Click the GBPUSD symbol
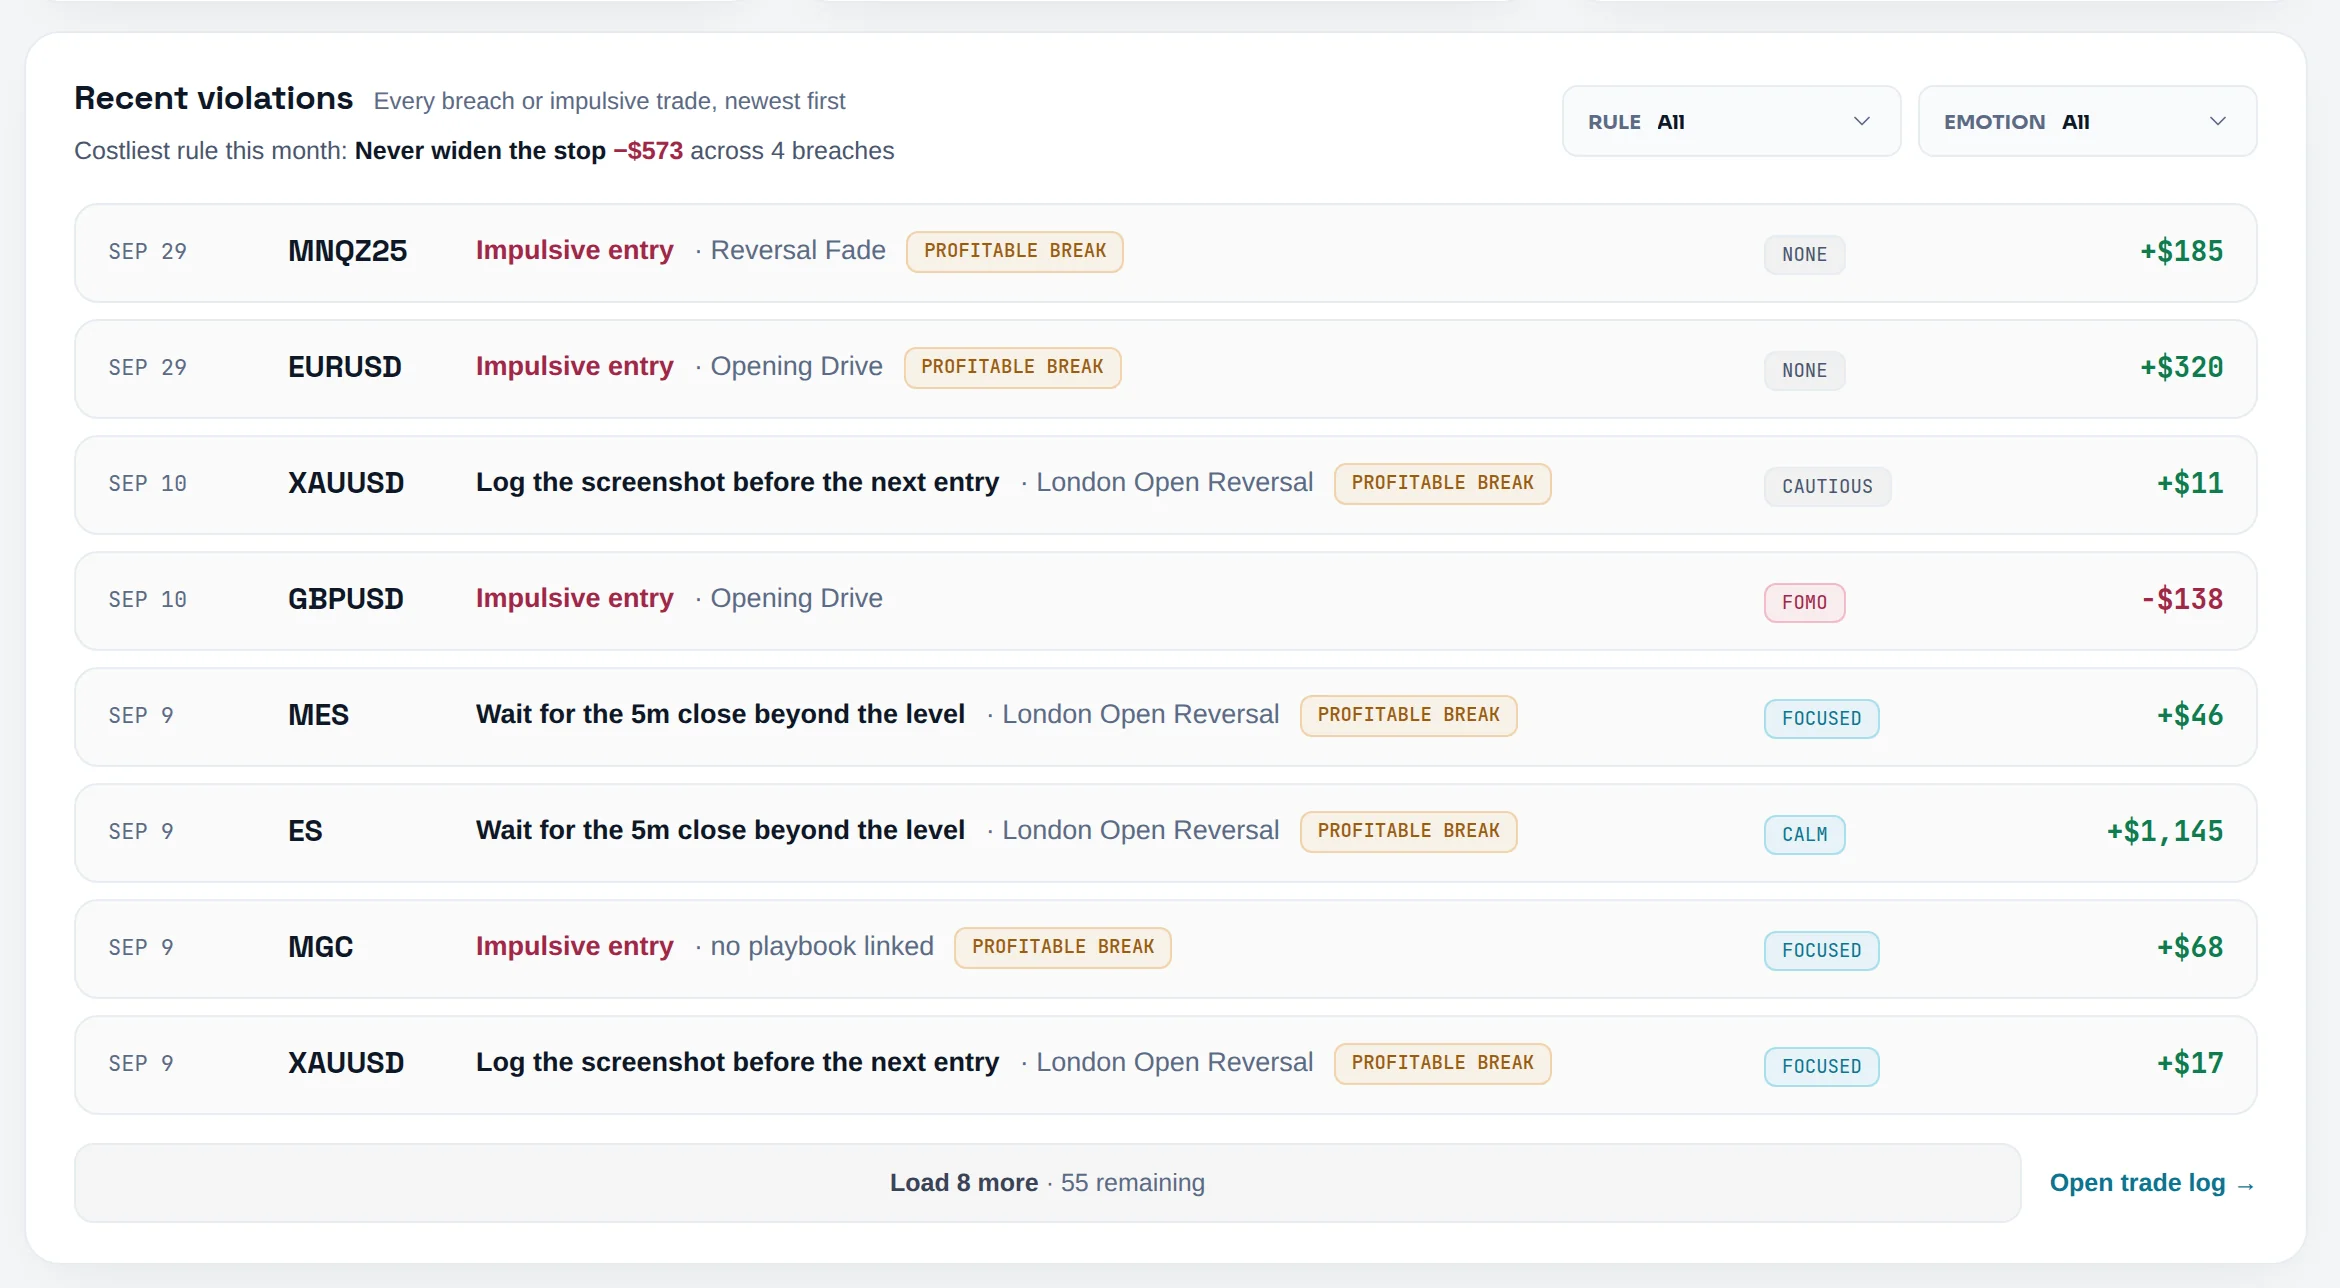 pyautogui.click(x=346, y=599)
